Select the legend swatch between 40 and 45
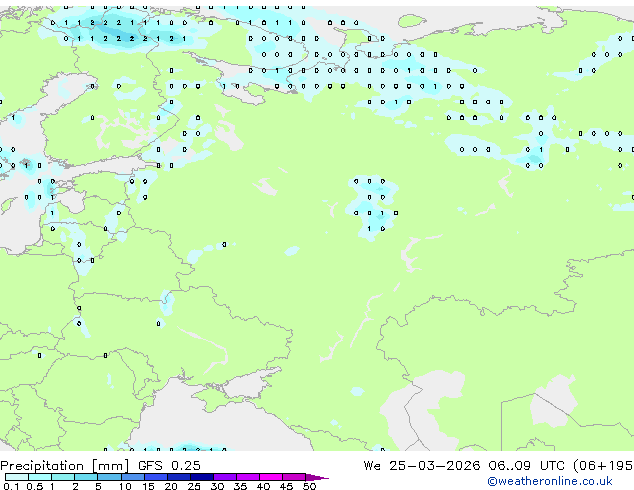 pyautogui.click(x=271, y=477)
